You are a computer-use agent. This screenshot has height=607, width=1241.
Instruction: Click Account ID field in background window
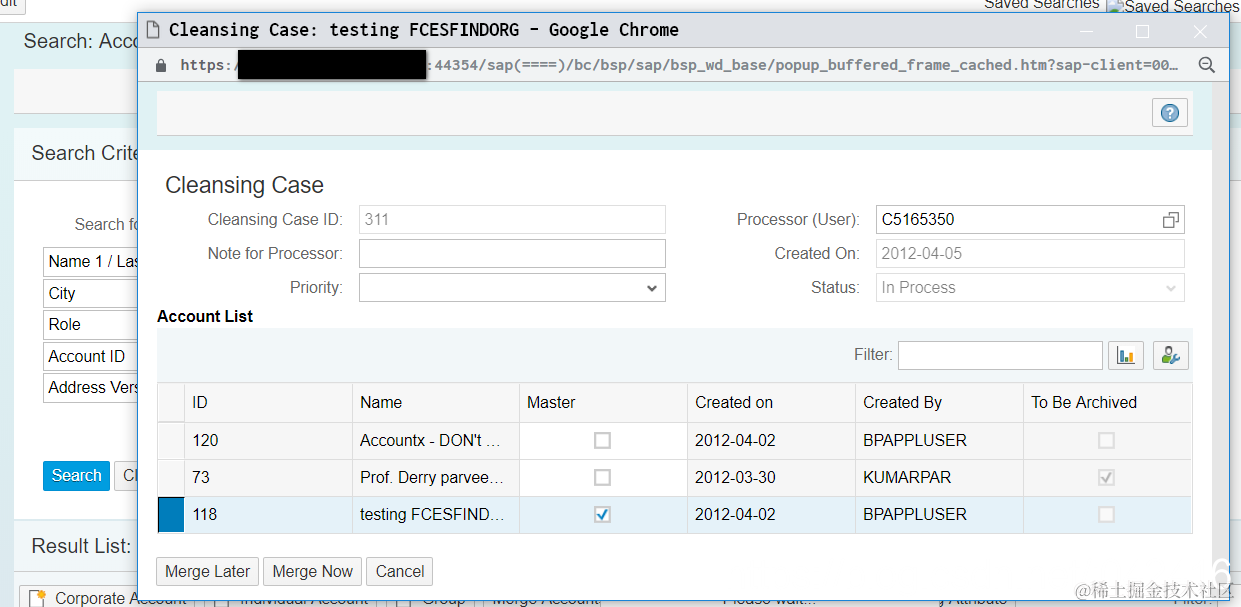[90, 356]
